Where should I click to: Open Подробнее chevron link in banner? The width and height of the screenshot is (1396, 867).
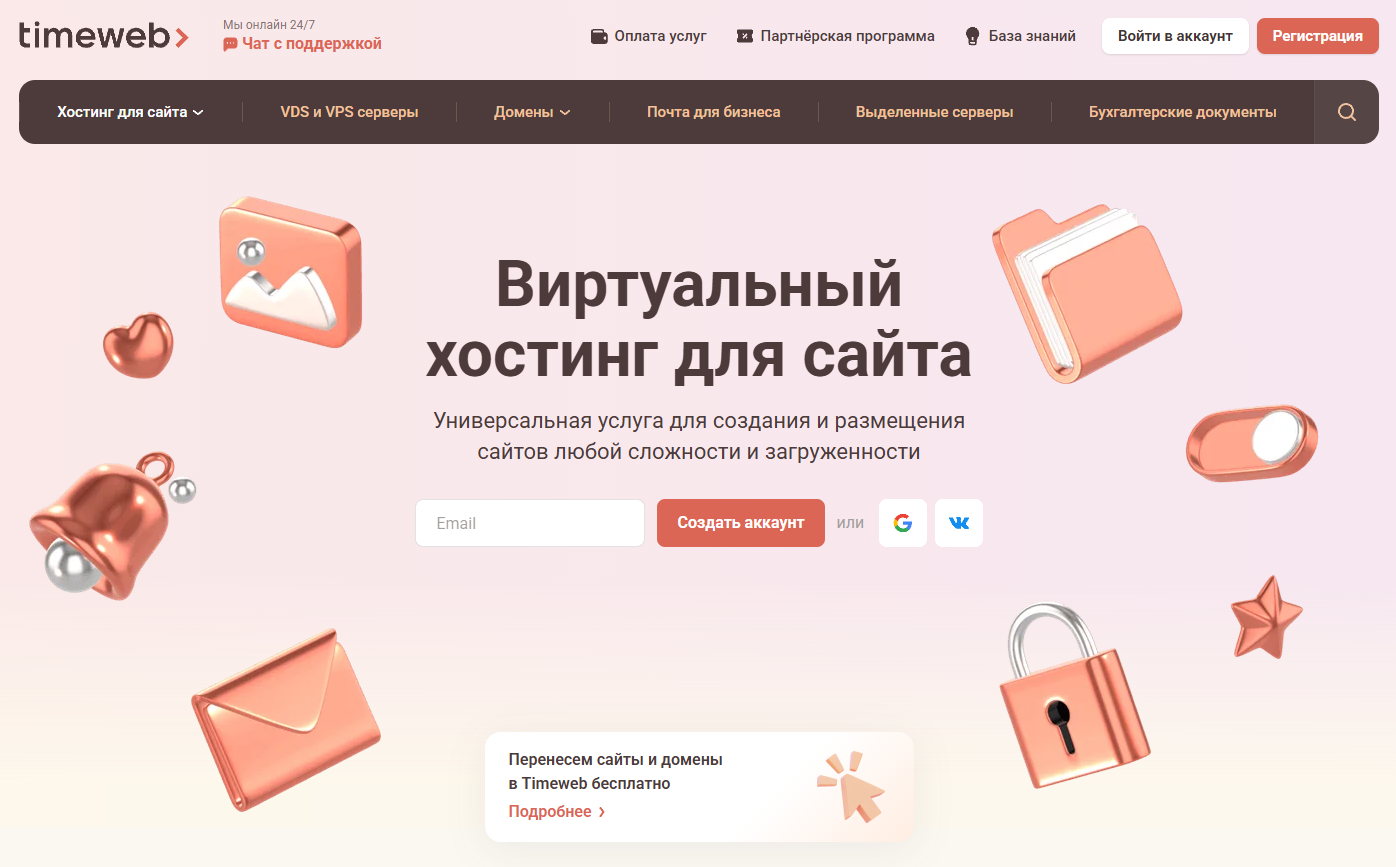click(x=557, y=811)
